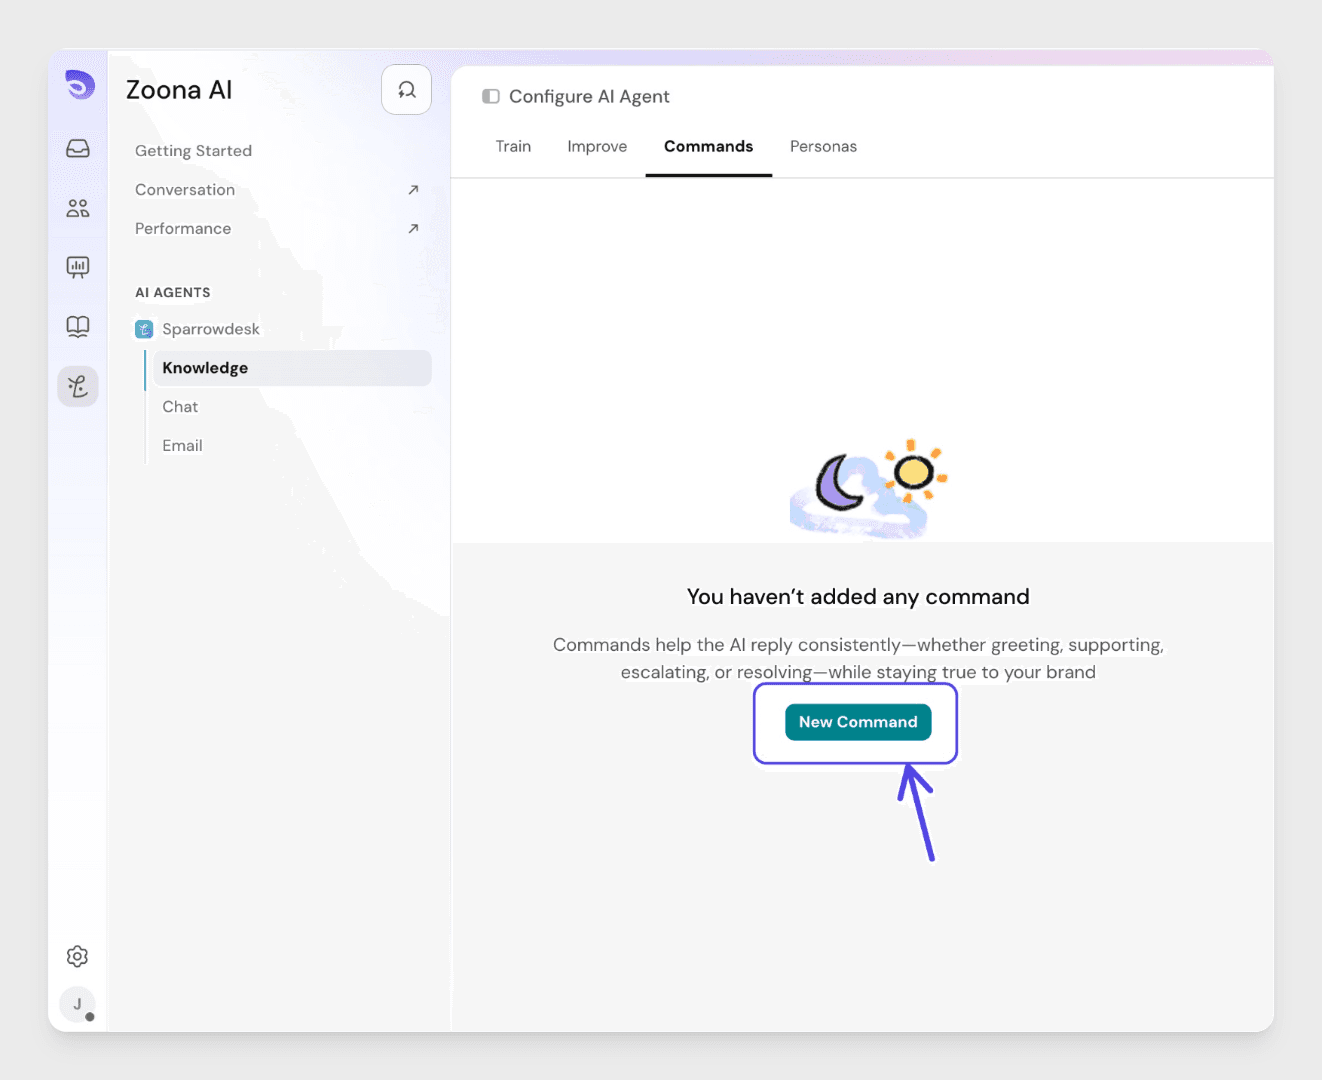
Task: Select the AI agent sidebar icon
Action: 78,386
